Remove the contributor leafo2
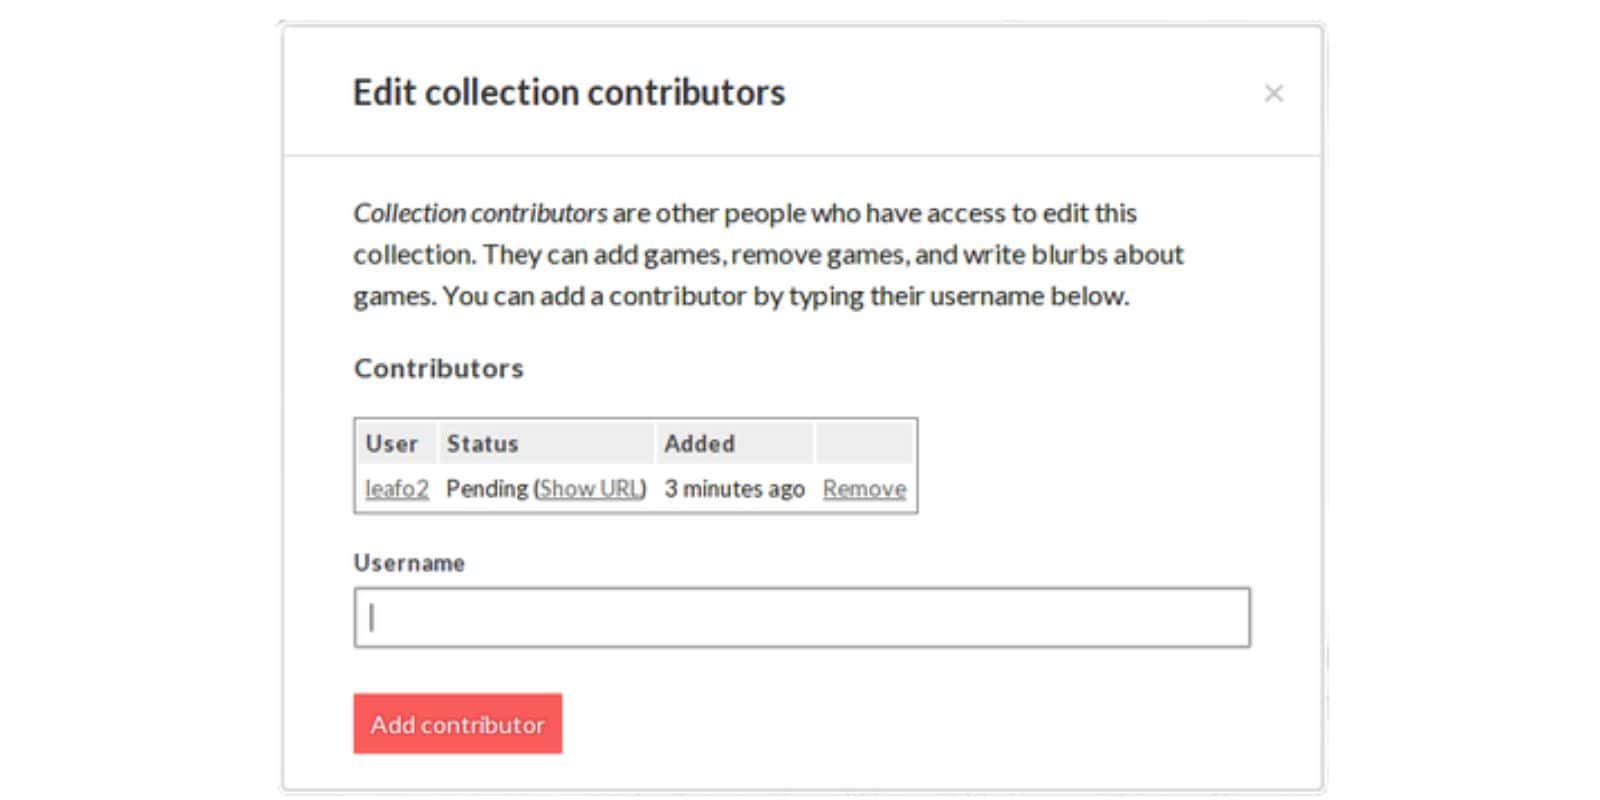Image resolution: width=1600 pixels, height=800 pixels. 863,489
